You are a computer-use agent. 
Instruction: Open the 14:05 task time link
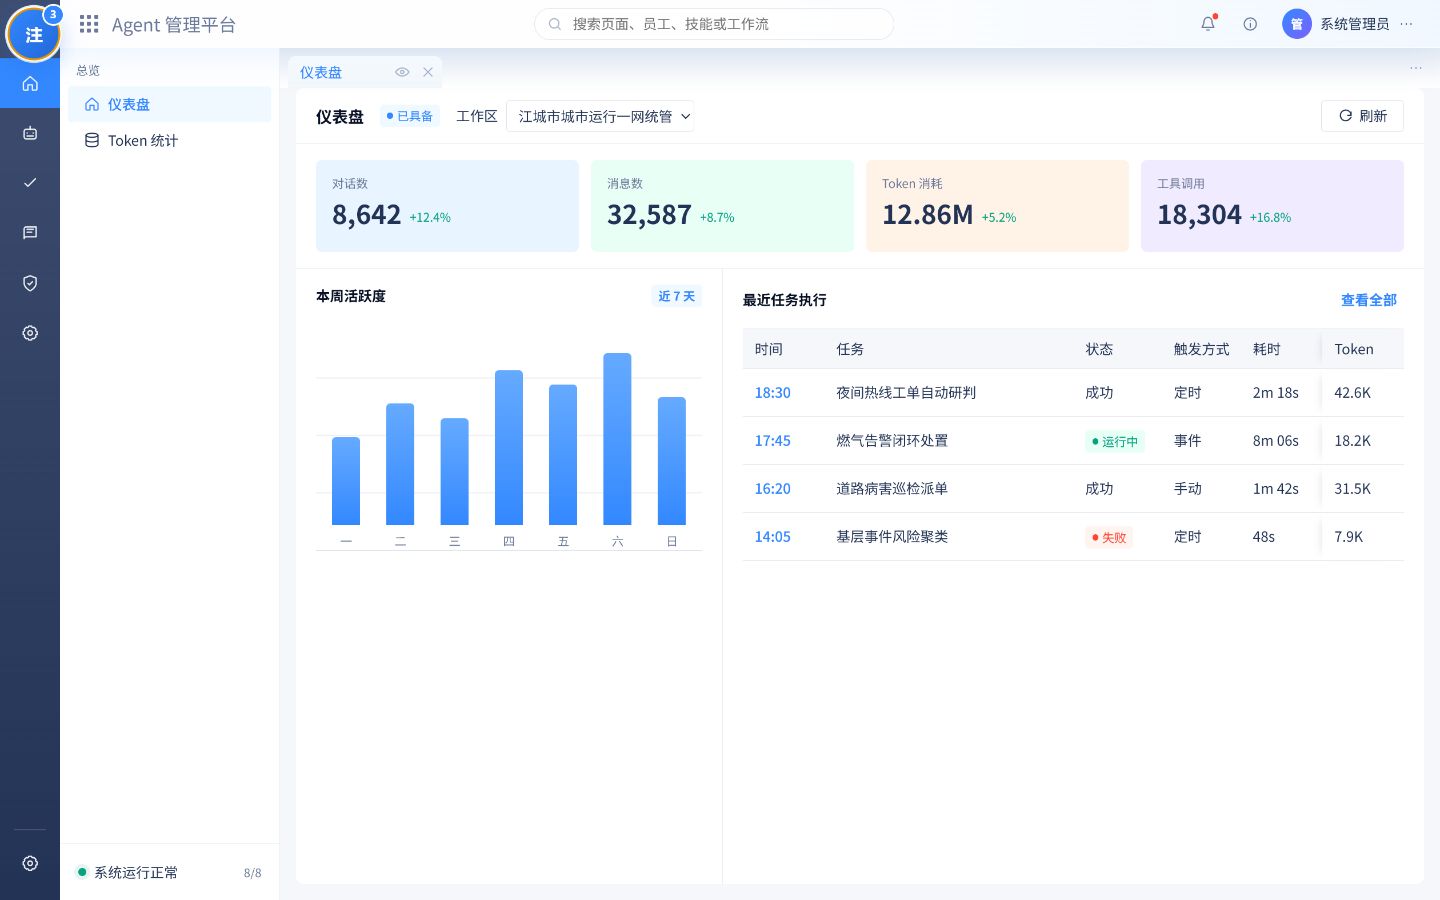pyautogui.click(x=772, y=537)
